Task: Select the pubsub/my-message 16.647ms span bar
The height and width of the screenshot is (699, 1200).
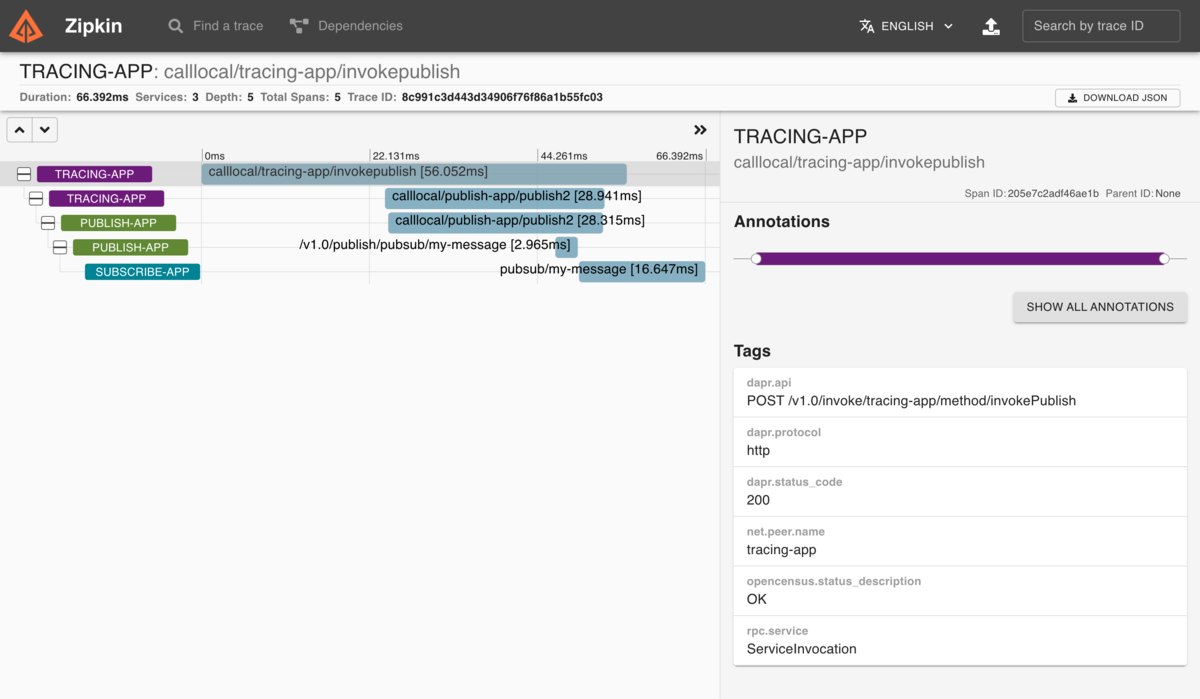Action: tap(642, 271)
